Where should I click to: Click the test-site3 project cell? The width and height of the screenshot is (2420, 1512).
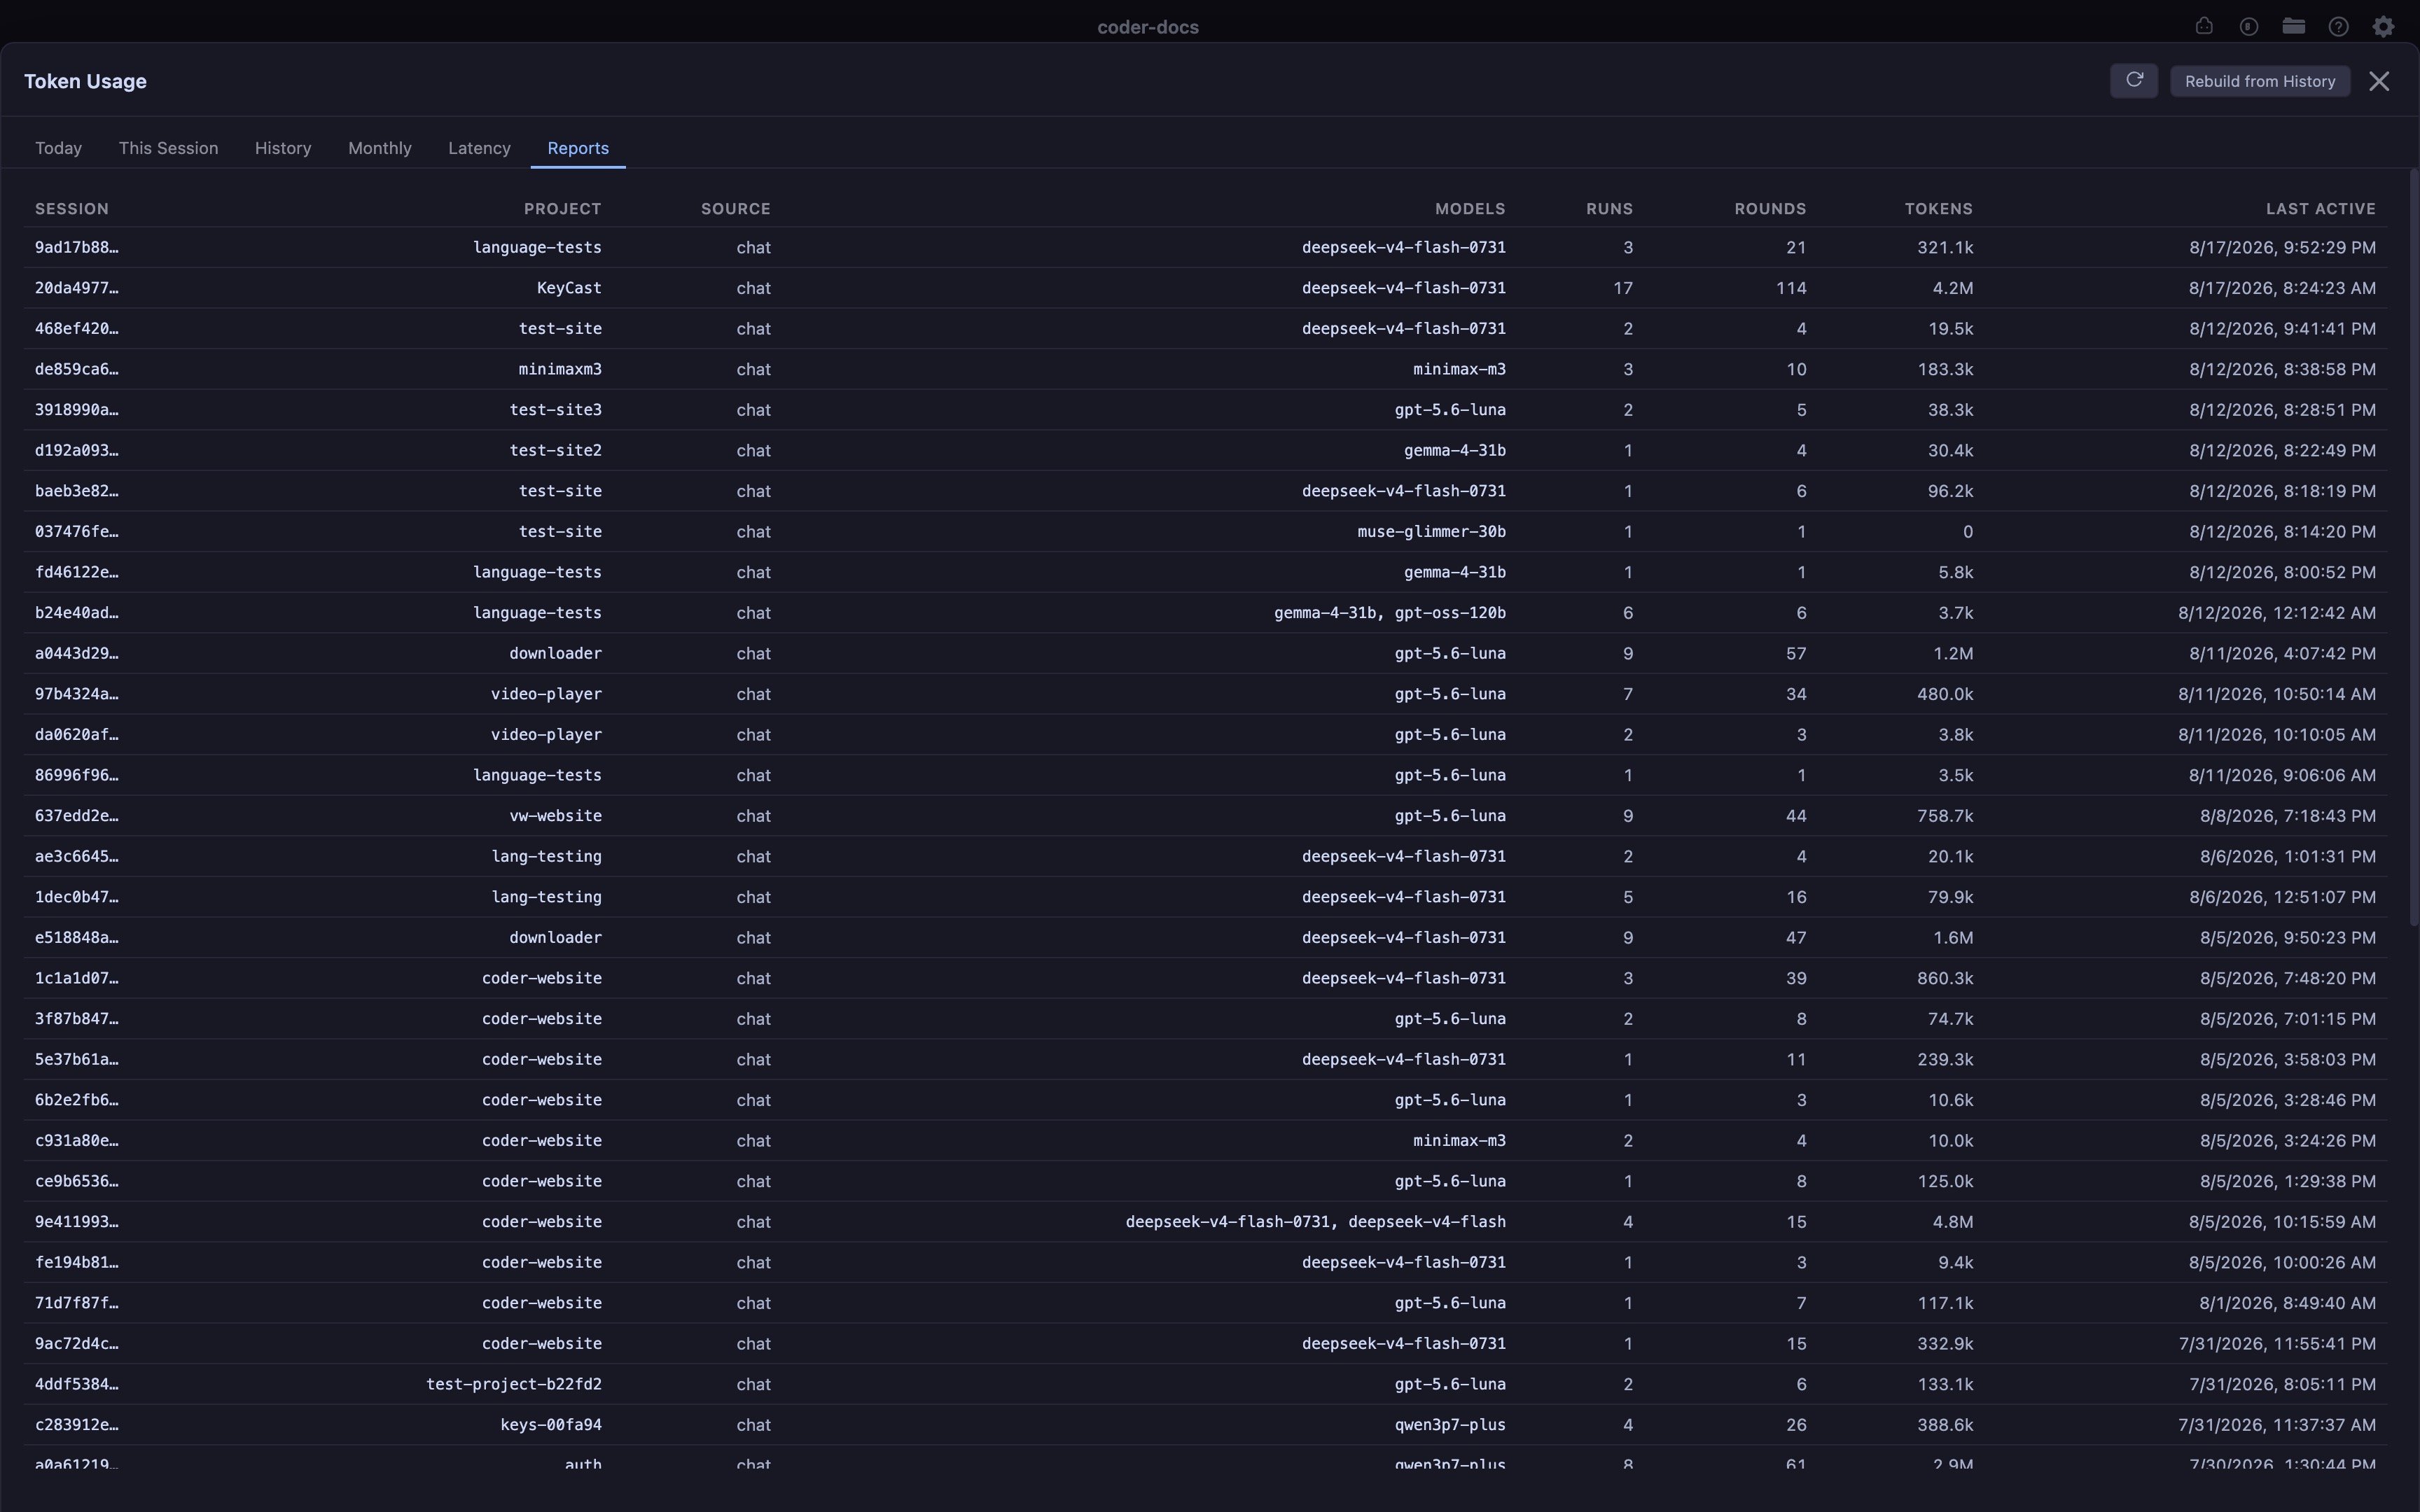tap(555, 410)
